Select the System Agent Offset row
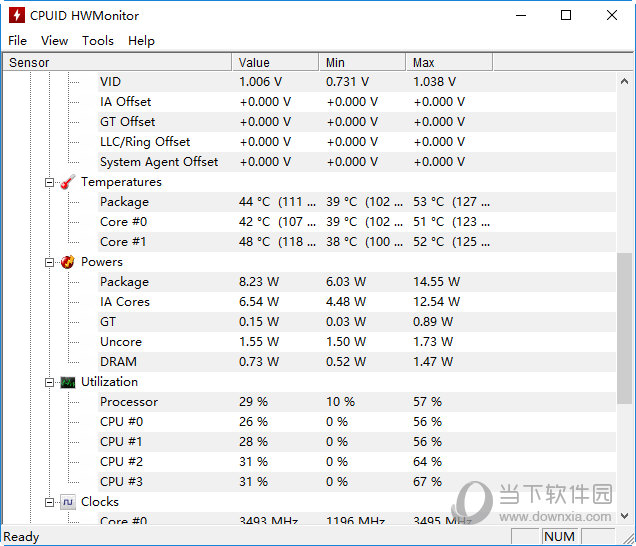 [357, 161]
